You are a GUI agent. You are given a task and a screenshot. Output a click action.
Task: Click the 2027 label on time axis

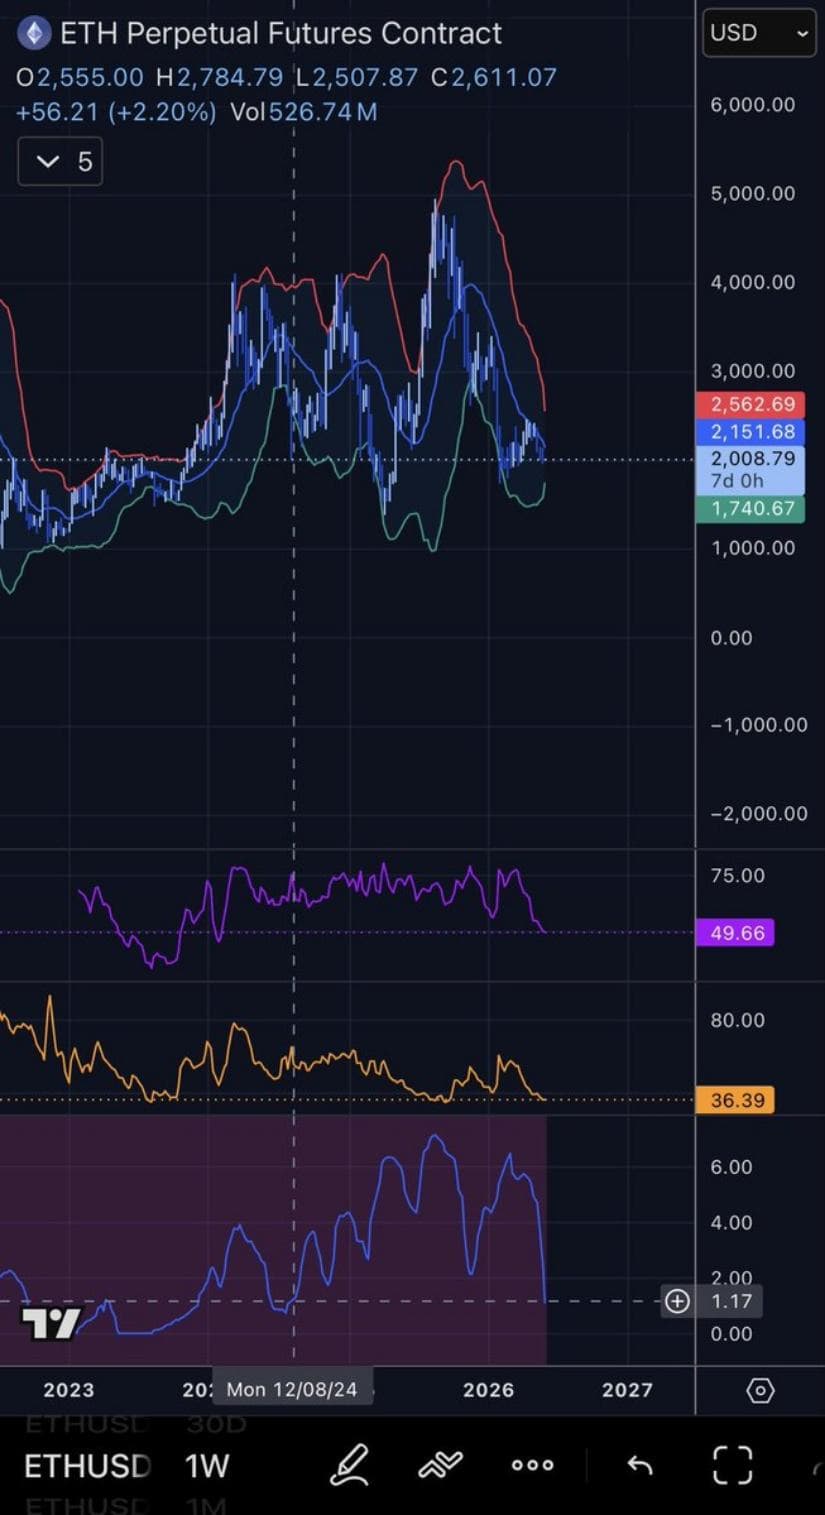627,1390
